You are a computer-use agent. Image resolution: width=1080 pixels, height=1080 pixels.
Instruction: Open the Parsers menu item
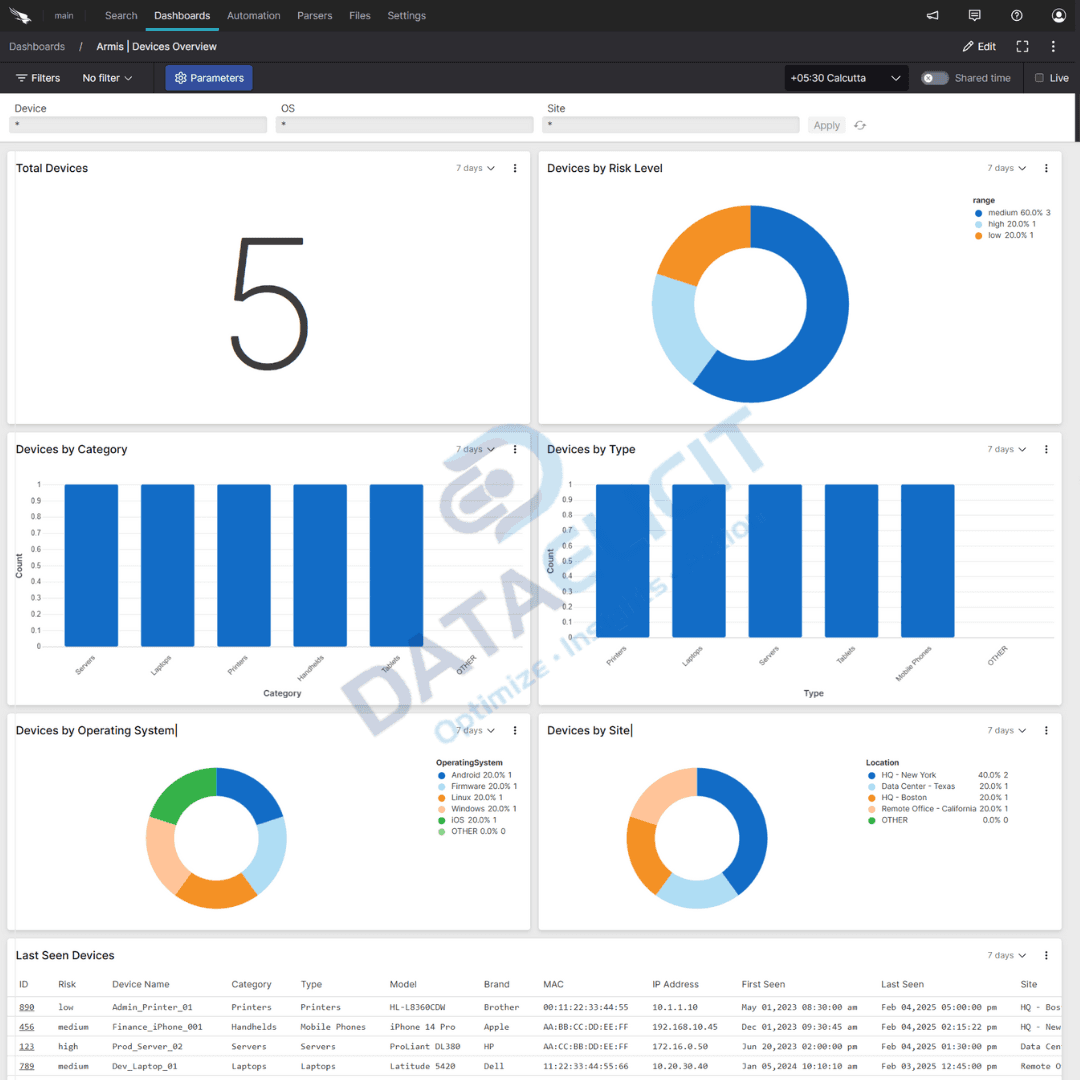pyautogui.click(x=314, y=15)
